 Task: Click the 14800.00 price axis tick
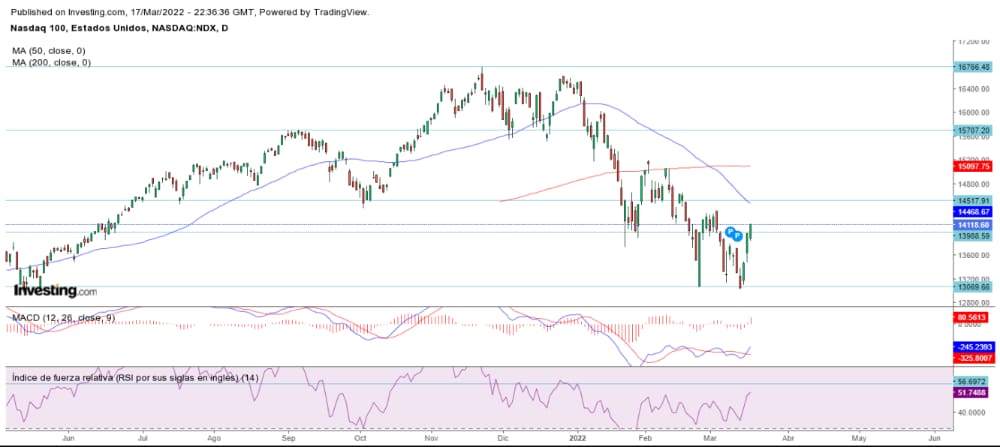point(973,184)
